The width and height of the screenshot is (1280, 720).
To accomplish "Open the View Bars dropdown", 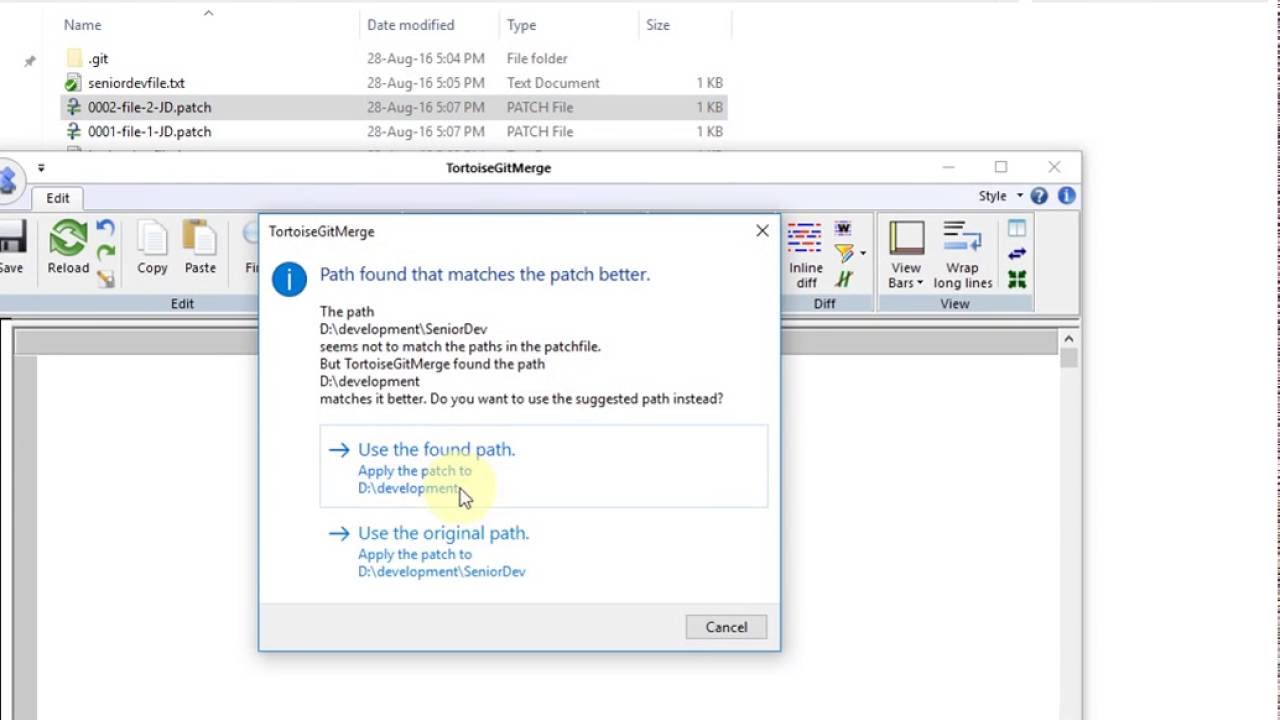I will click(x=906, y=255).
